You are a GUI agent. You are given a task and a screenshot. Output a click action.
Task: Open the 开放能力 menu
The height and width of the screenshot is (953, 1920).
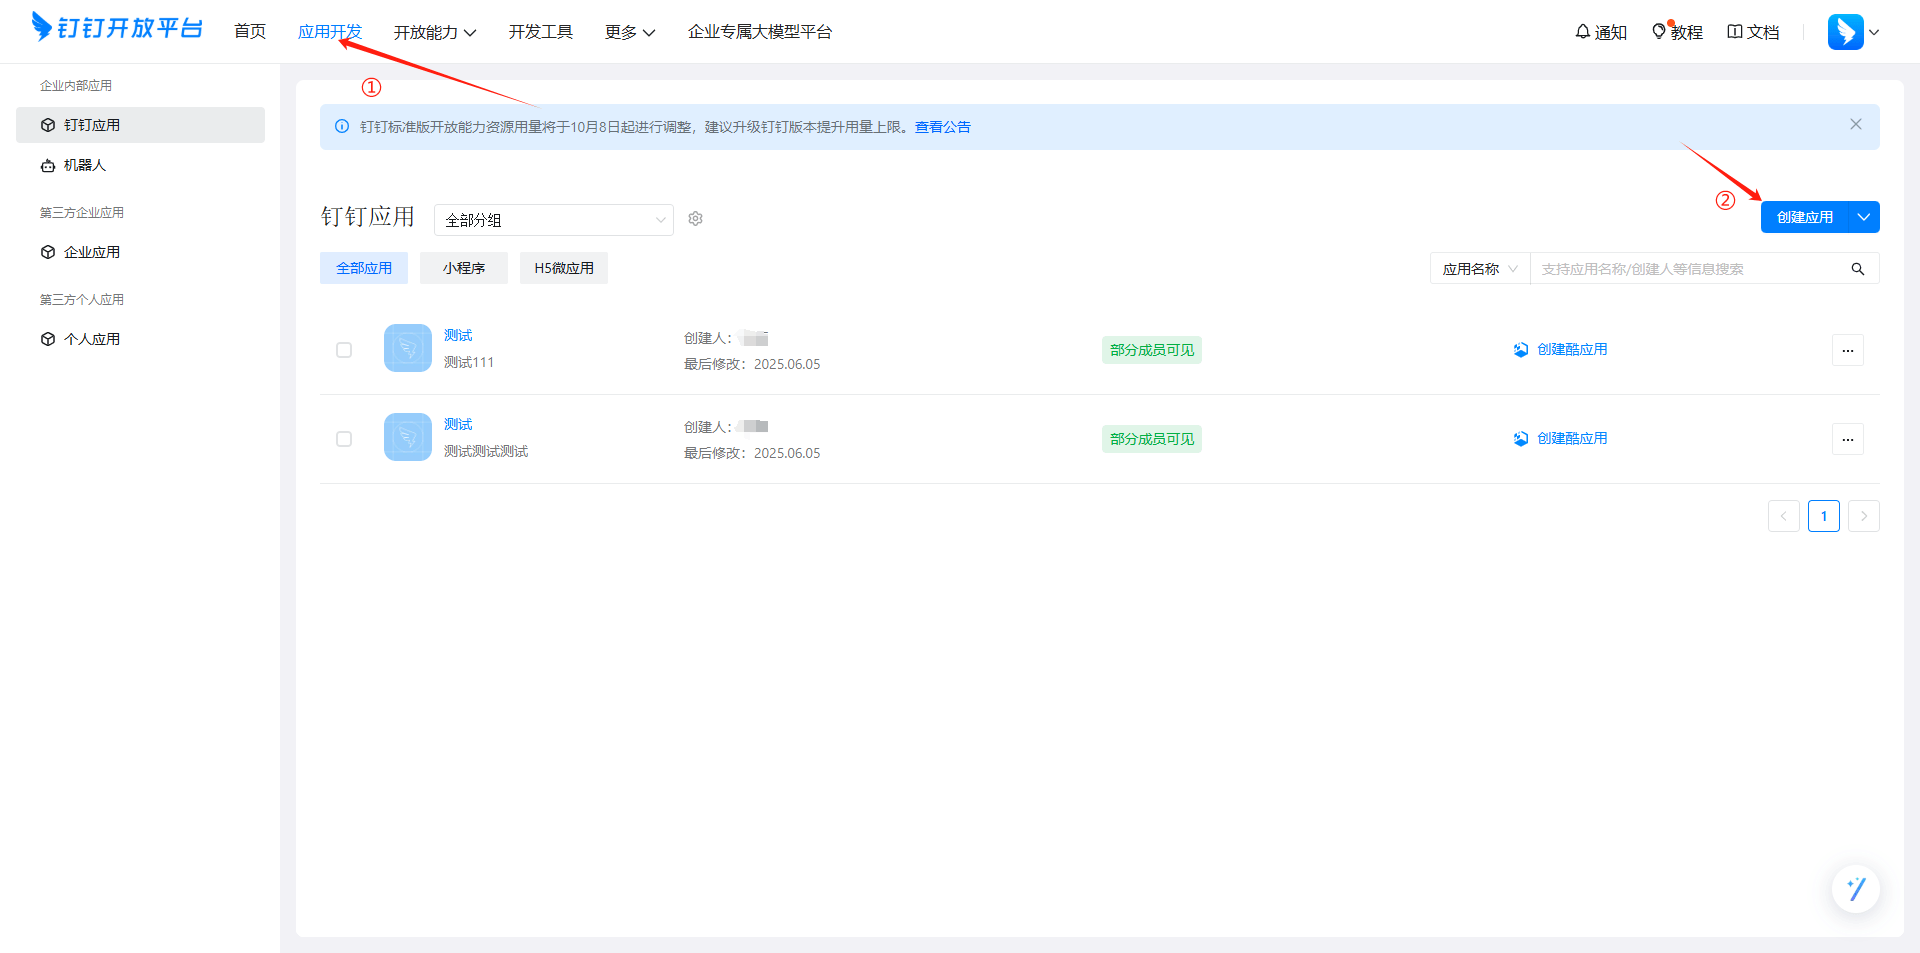[x=434, y=32]
